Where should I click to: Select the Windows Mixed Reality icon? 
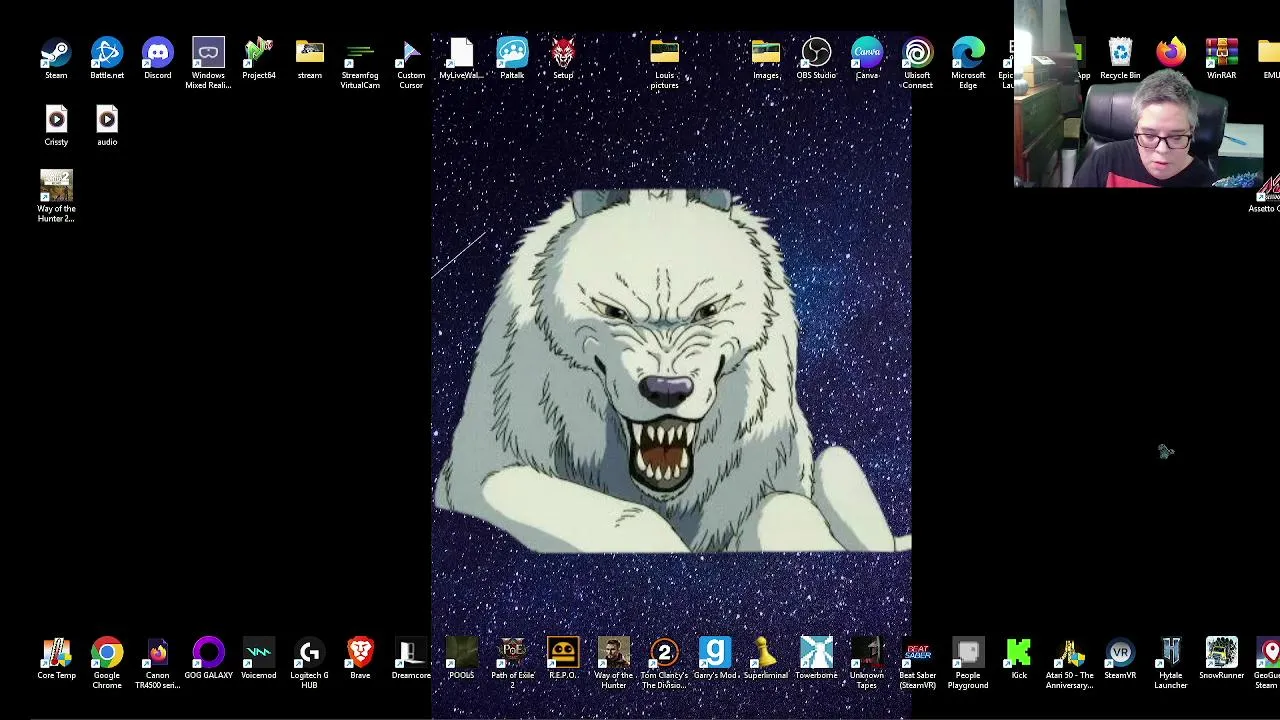(208, 53)
